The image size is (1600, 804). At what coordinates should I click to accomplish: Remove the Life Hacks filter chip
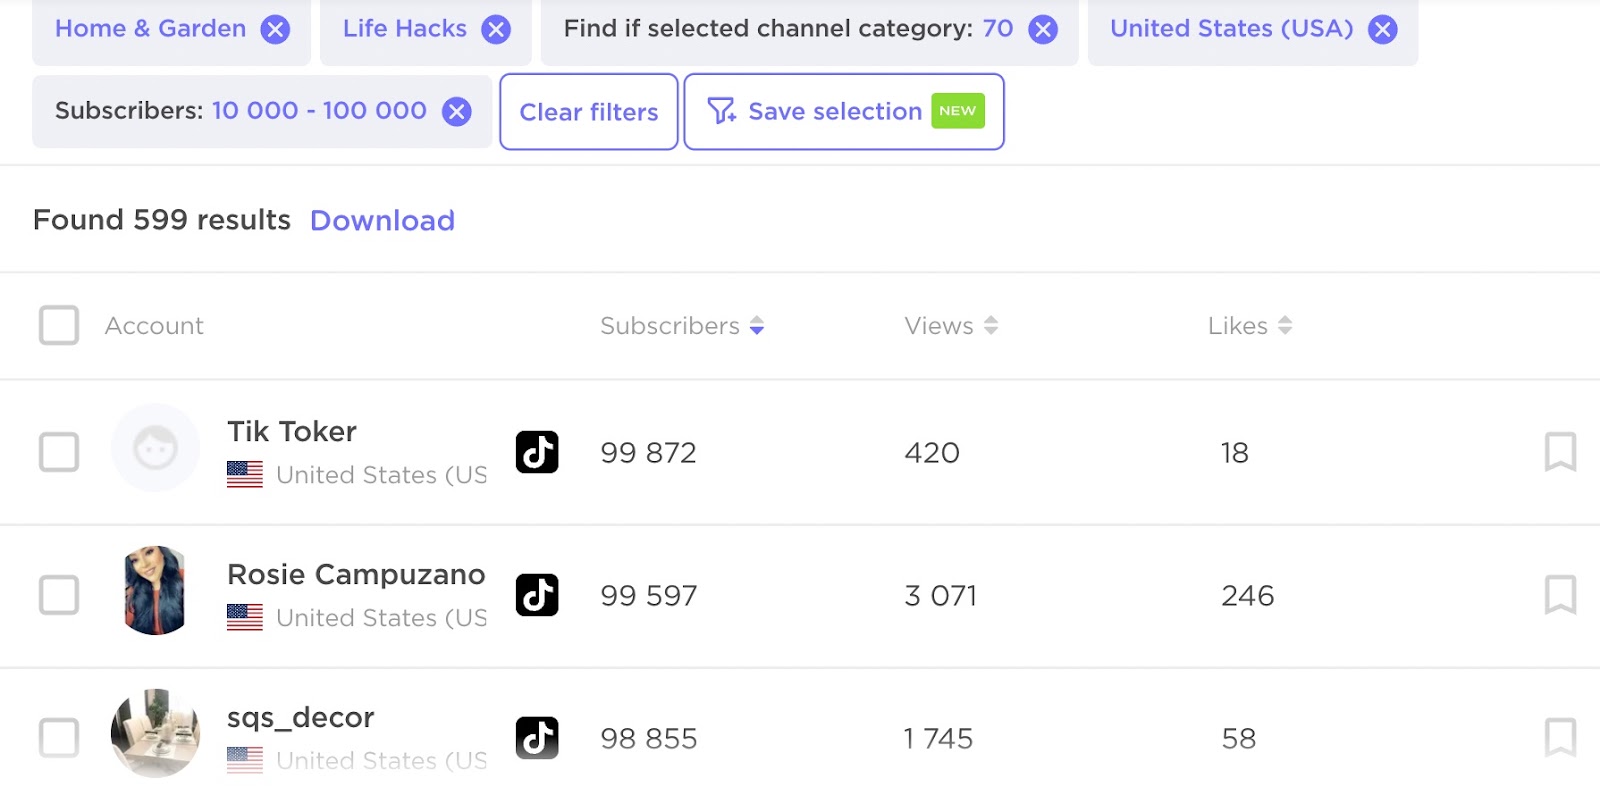tap(495, 29)
